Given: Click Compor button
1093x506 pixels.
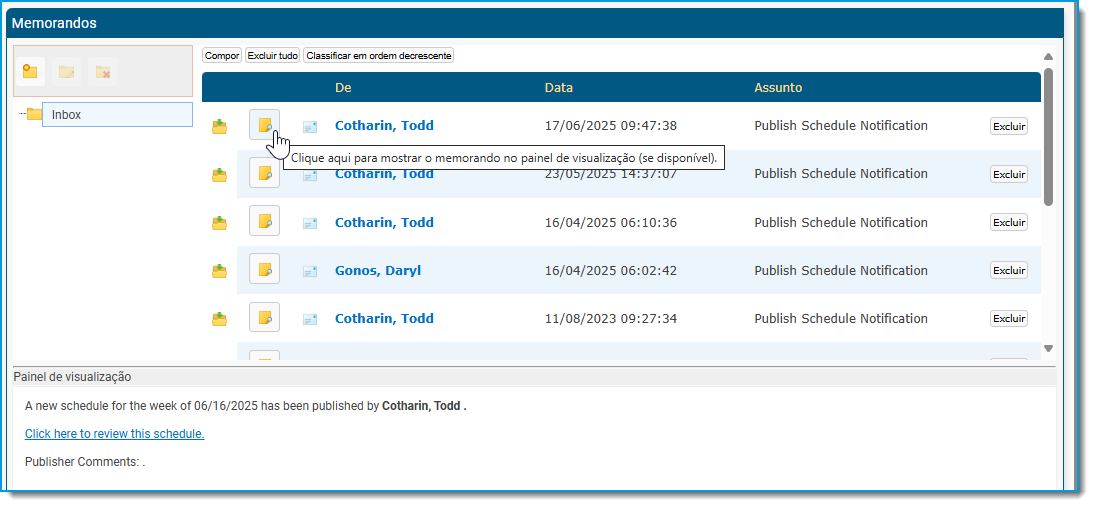Looking at the screenshot, I should tap(222, 55).
